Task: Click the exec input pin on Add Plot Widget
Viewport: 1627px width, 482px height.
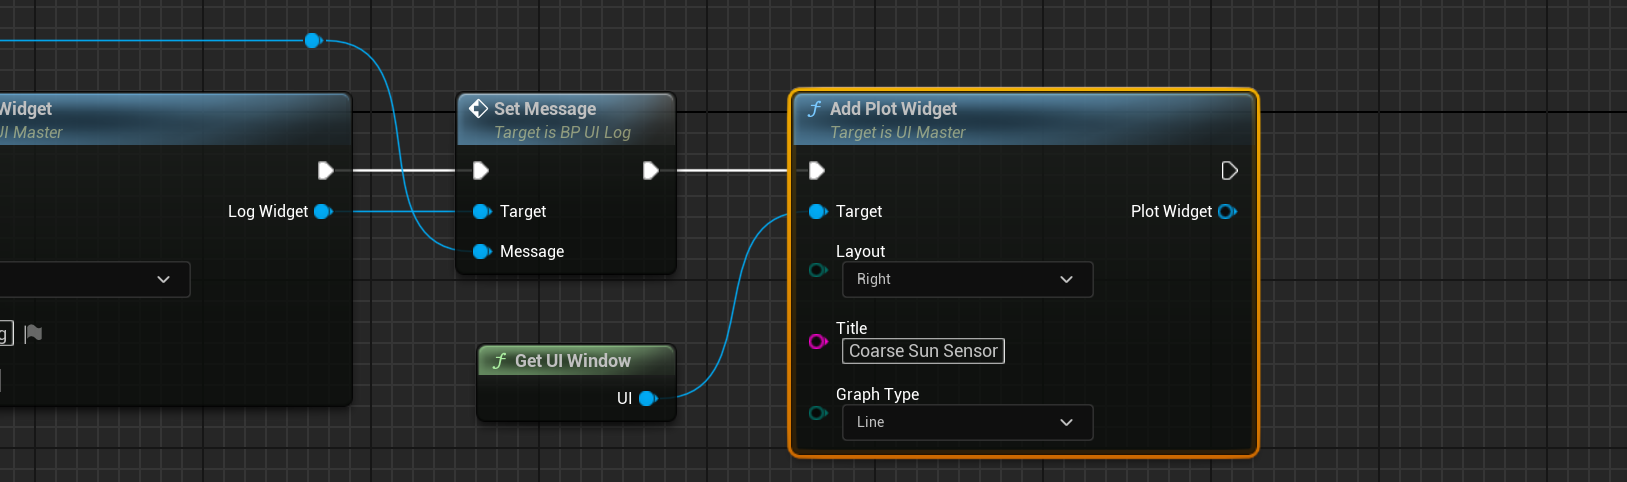Action: [x=817, y=171]
